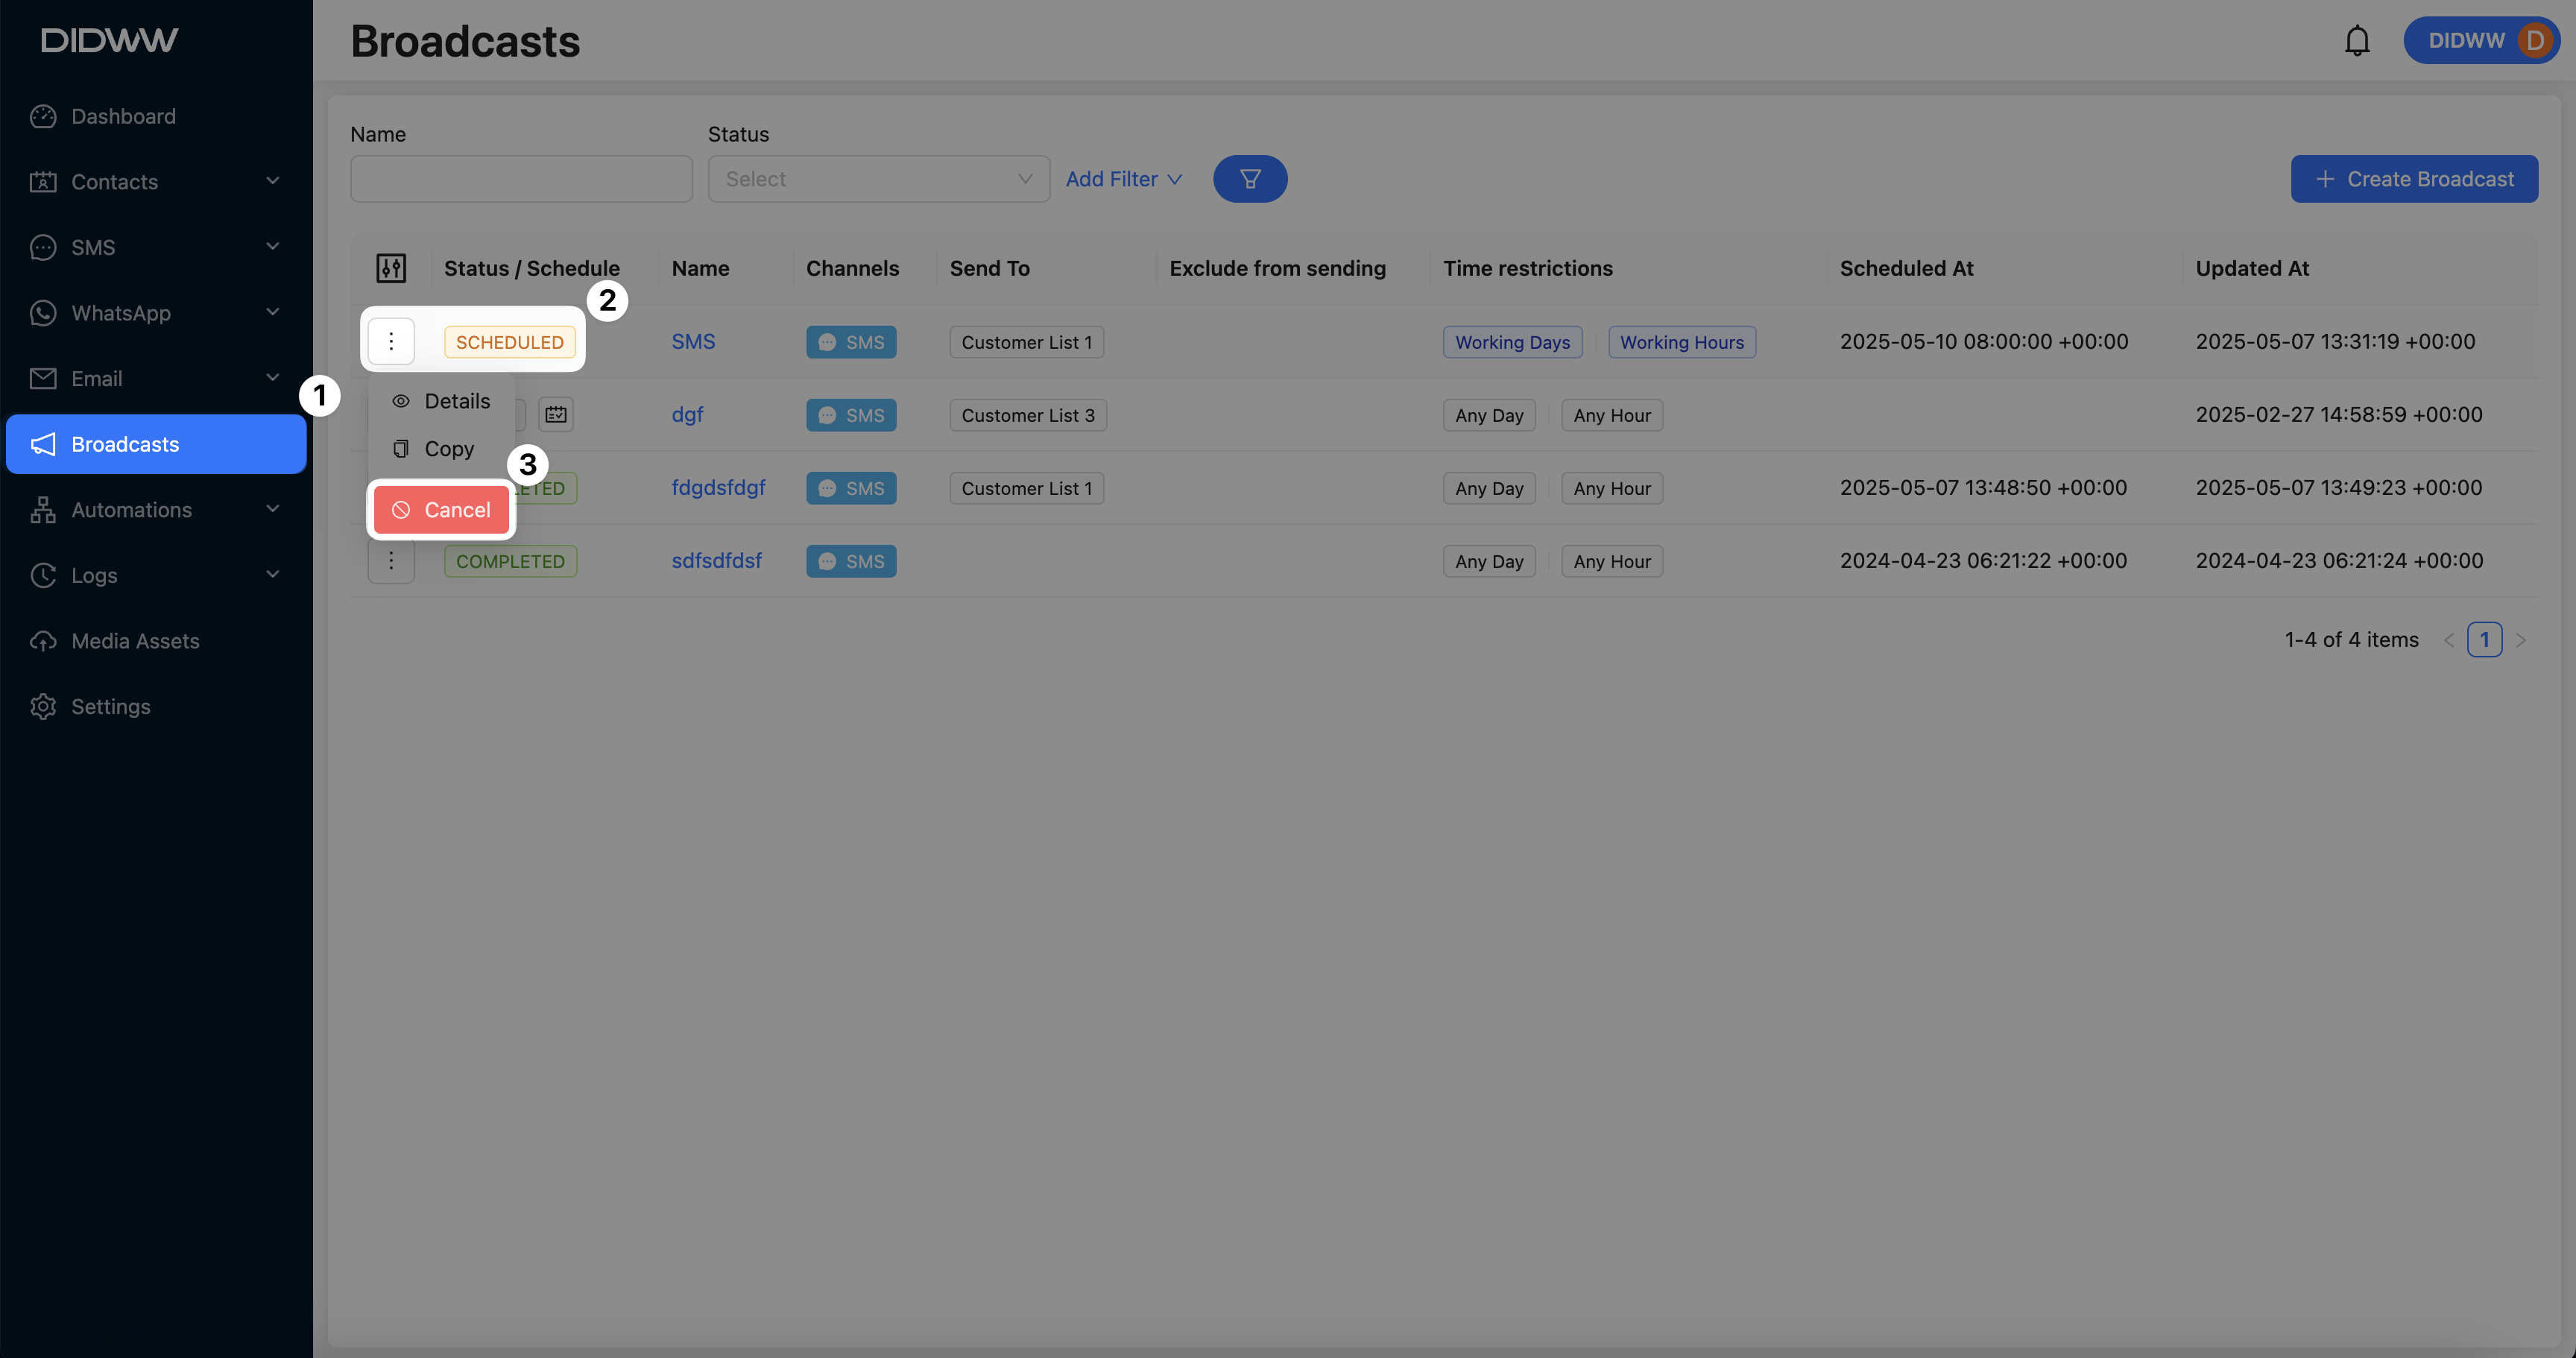Choose Details from the context menu
Image resolution: width=2576 pixels, height=1358 pixels.
456,401
